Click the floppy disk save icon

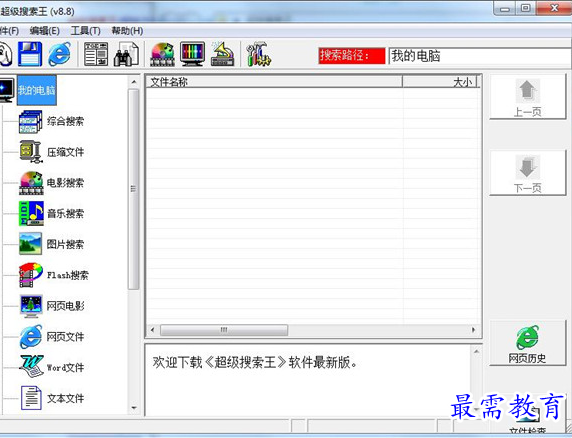[x=30, y=54]
